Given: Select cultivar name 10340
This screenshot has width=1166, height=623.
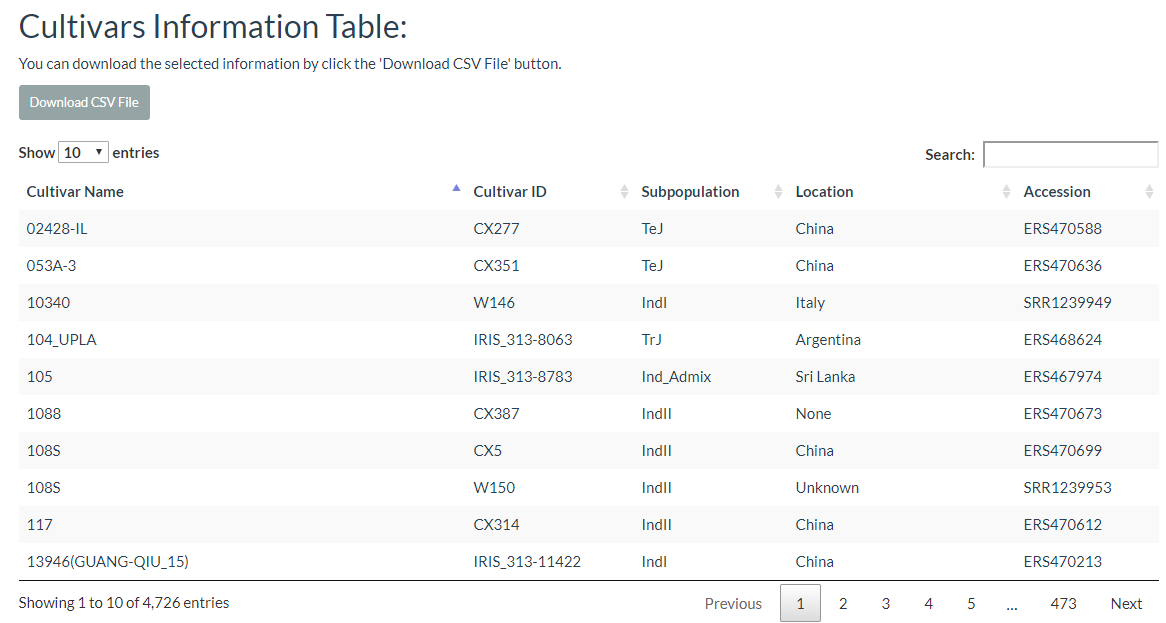Looking at the screenshot, I should 48,303.
